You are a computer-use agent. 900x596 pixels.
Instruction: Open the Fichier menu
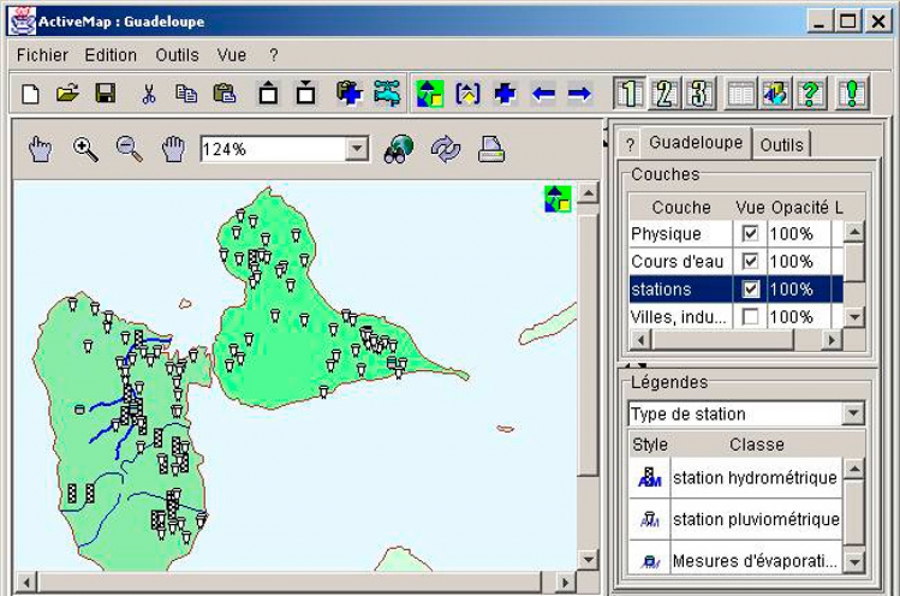tap(42, 55)
